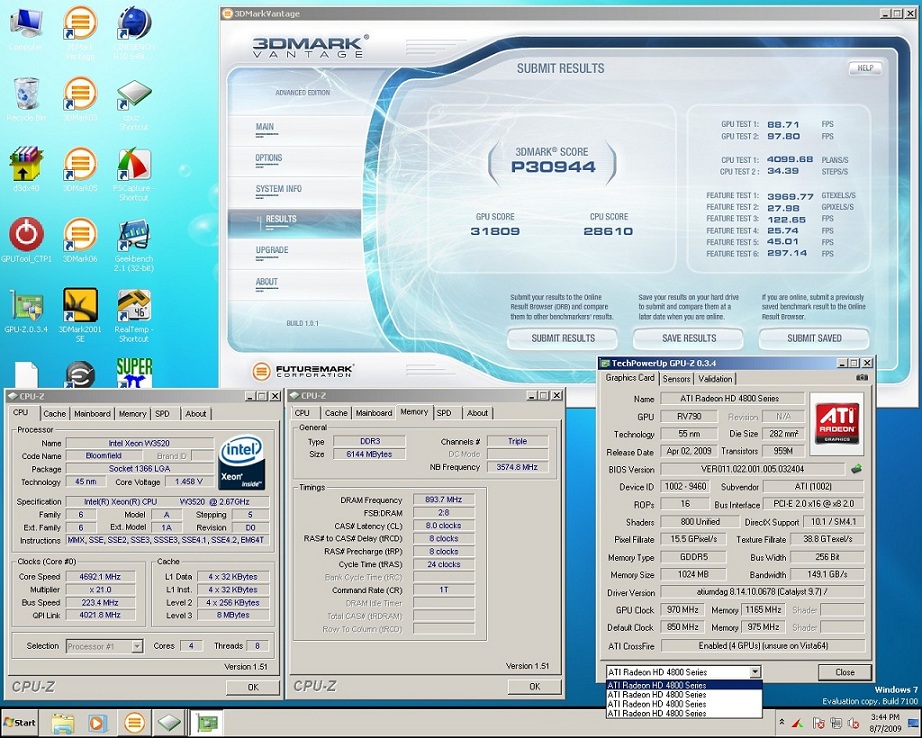Screen dimensions: 922x738
Task: Open the Processor #1 selection dropdown
Action: coord(137,646)
